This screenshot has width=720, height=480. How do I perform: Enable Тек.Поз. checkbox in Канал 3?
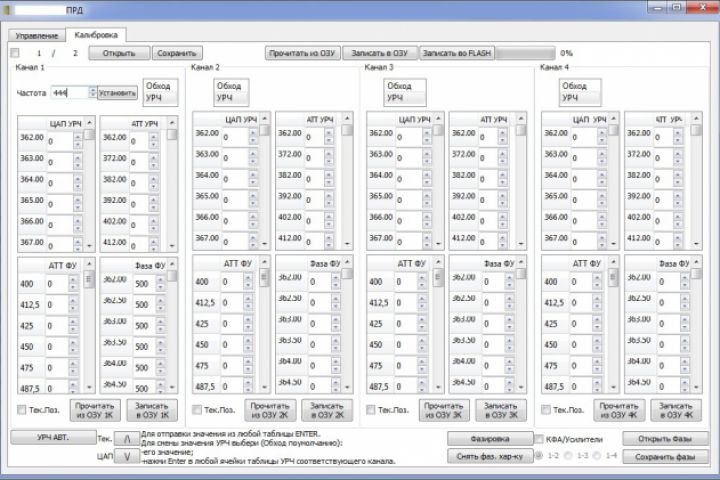[x=371, y=410]
